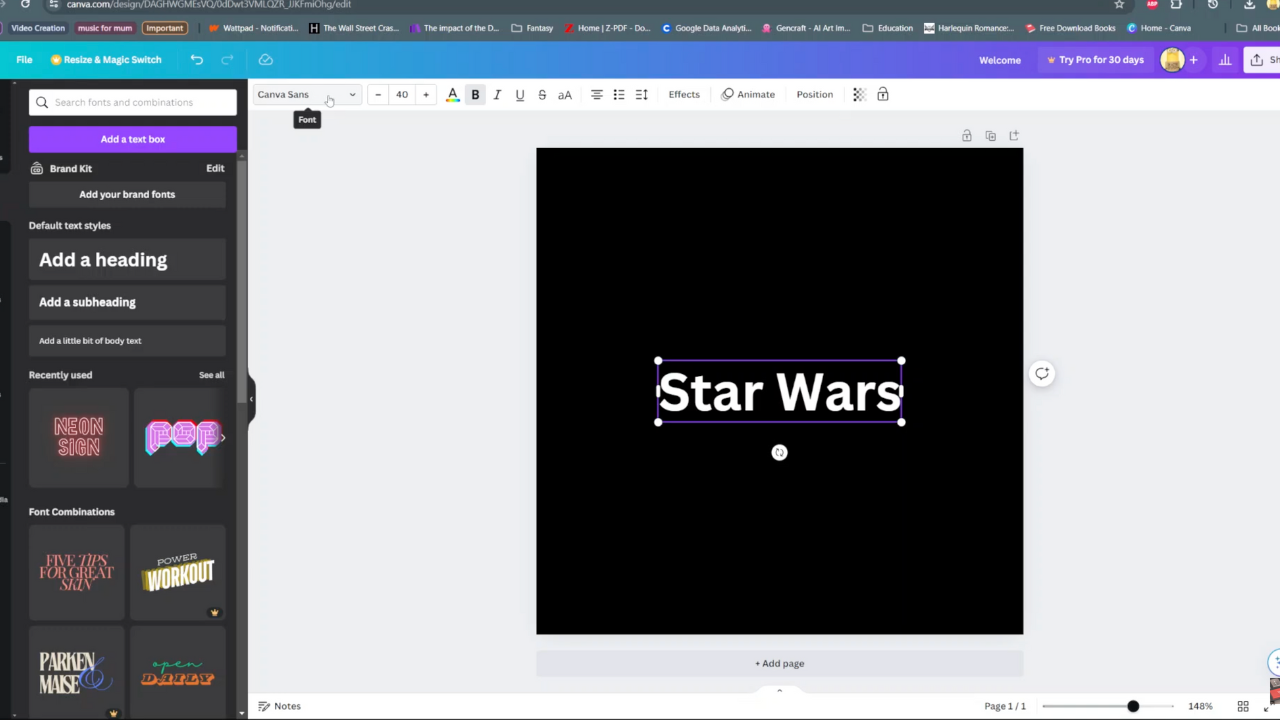Image resolution: width=1280 pixels, height=720 pixels.
Task: Open the transparency checkerboard control
Action: point(859,95)
